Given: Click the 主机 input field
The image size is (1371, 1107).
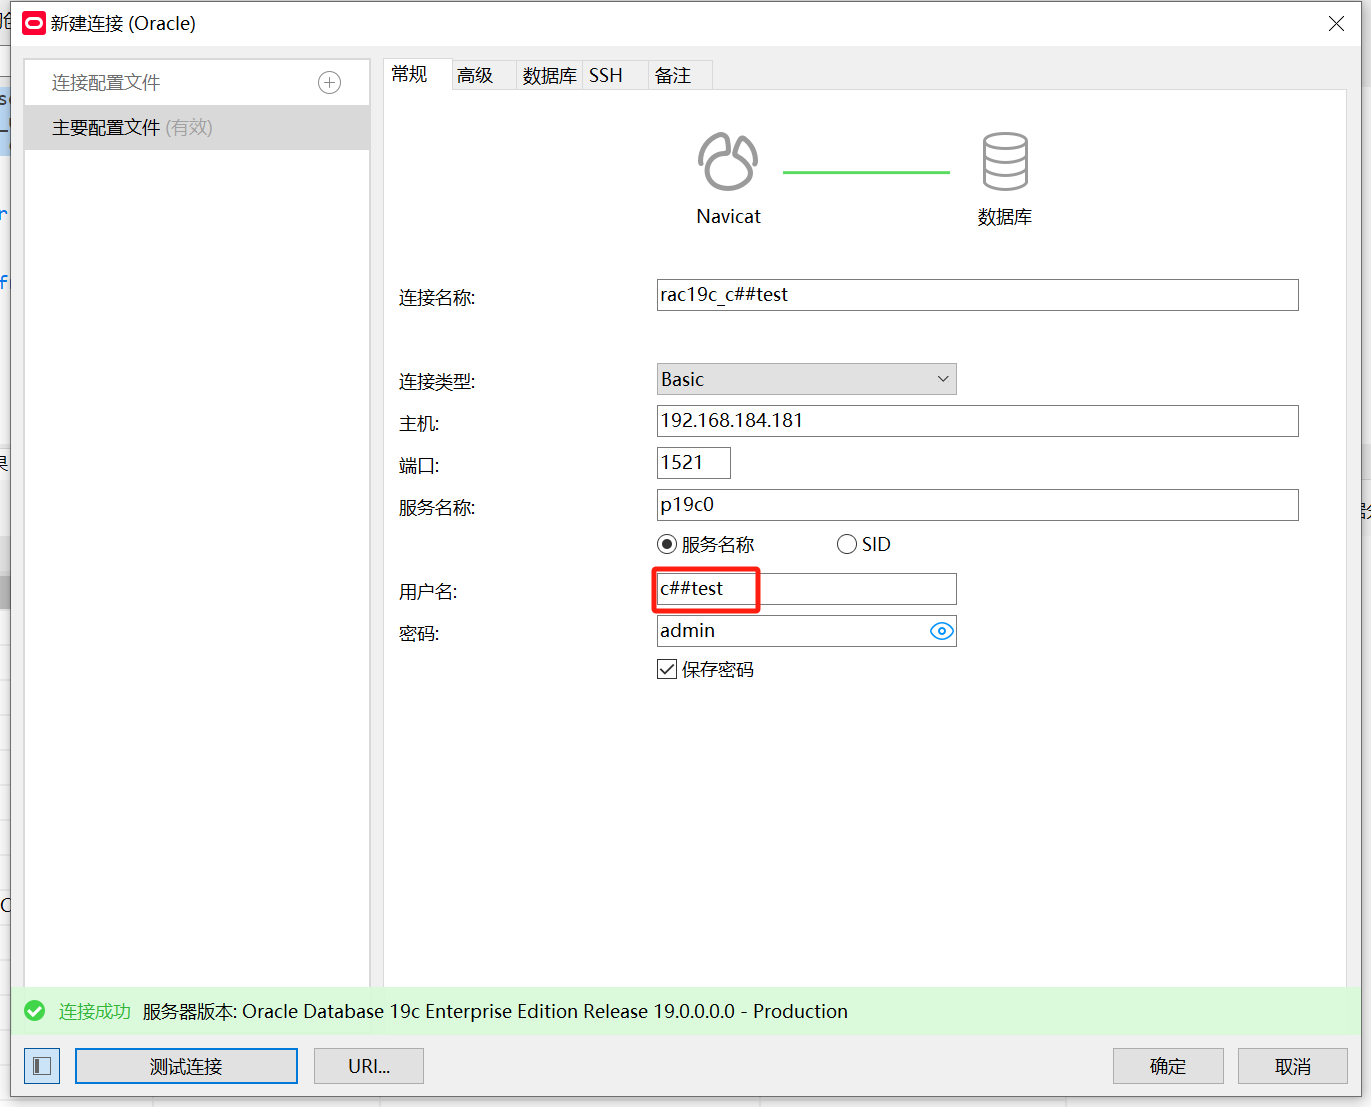Looking at the screenshot, I should coord(977,421).
